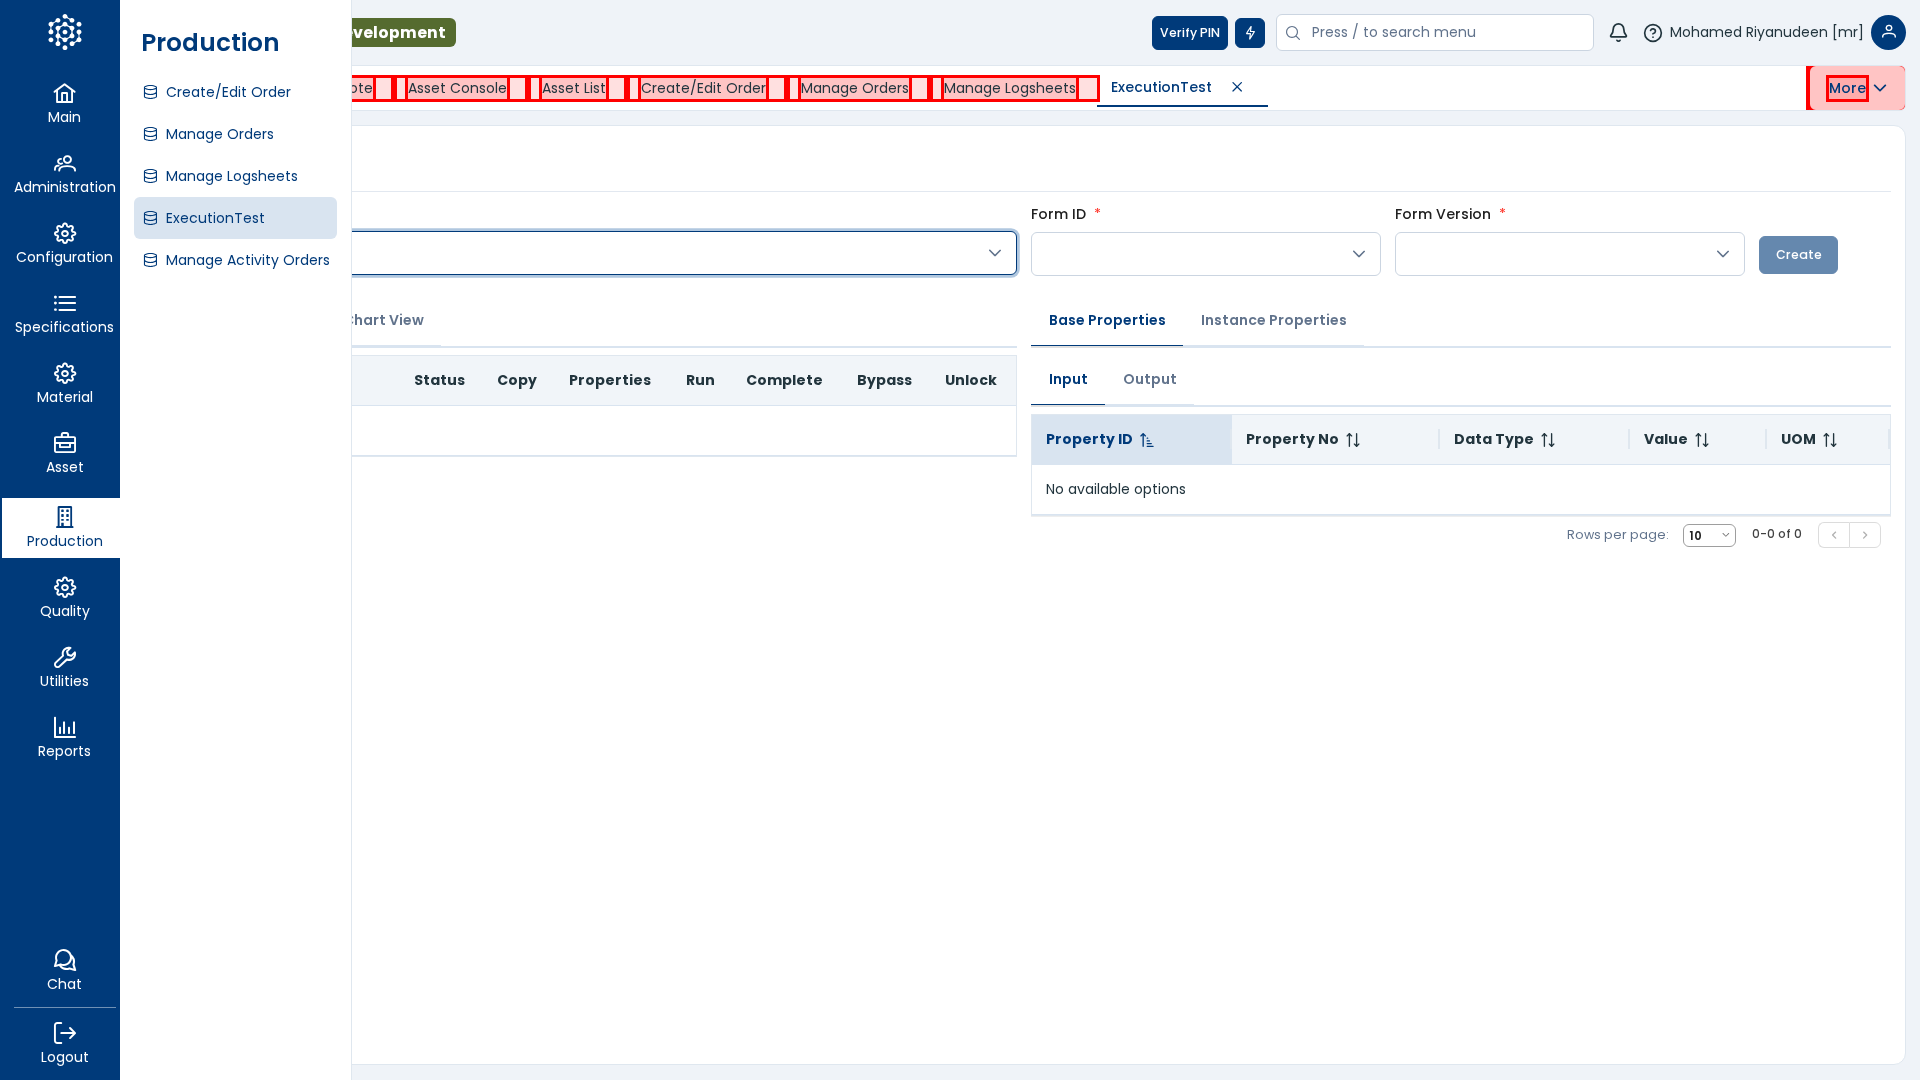Switch to the Instance Properties tab
This screenshot has height=1080, width=1920.
click(1273, 320)
